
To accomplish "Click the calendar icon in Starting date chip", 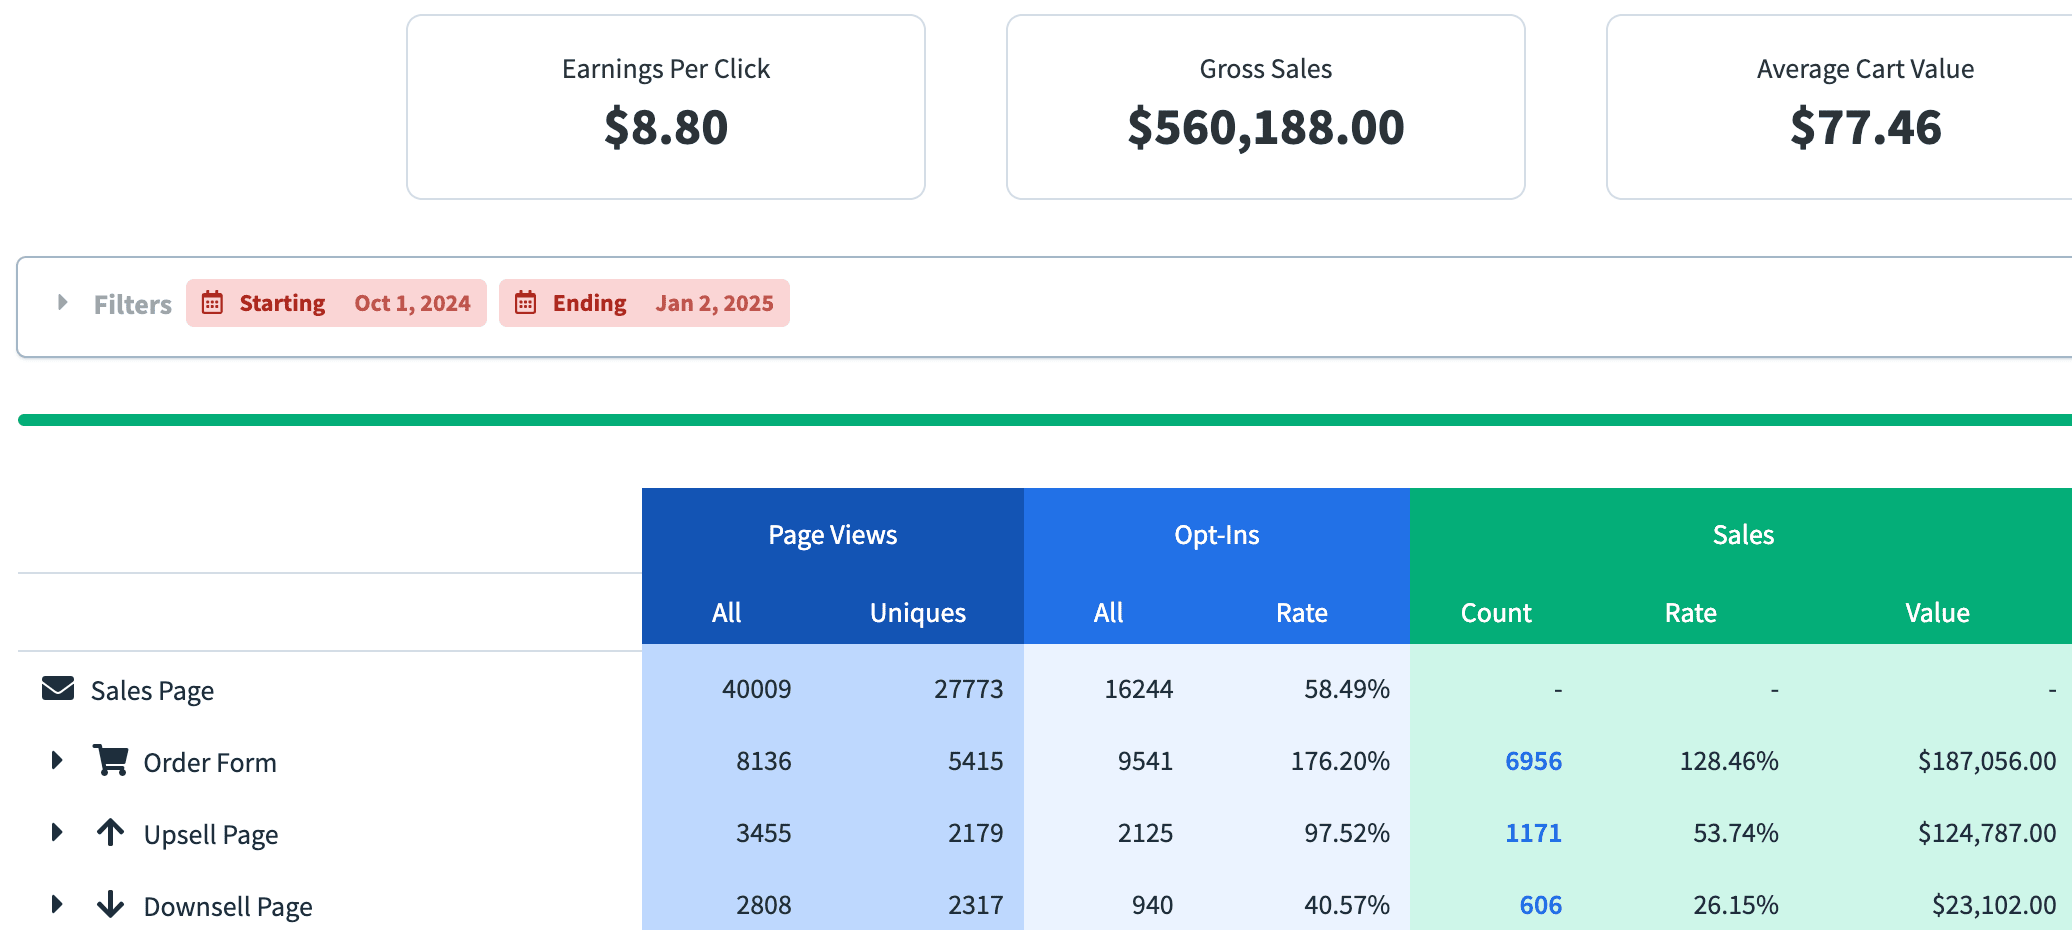I will [x=212, y=303].
